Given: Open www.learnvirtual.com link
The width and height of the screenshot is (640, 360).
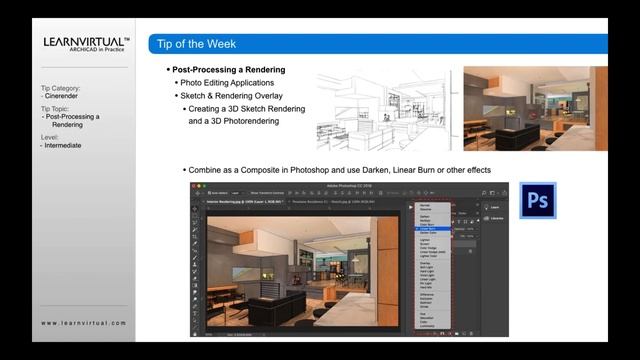Looking at the screenshot, I should tap(84, 323).
